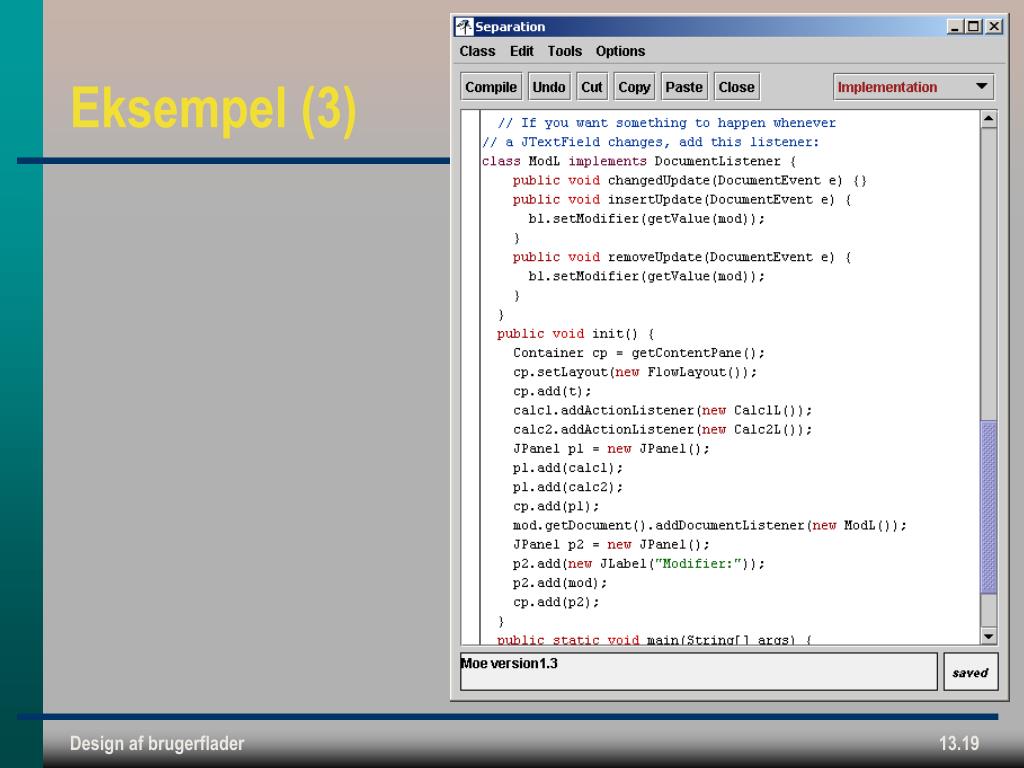Click the line with 'mod.getDocument().addDocumentListener'

[710, 526]
